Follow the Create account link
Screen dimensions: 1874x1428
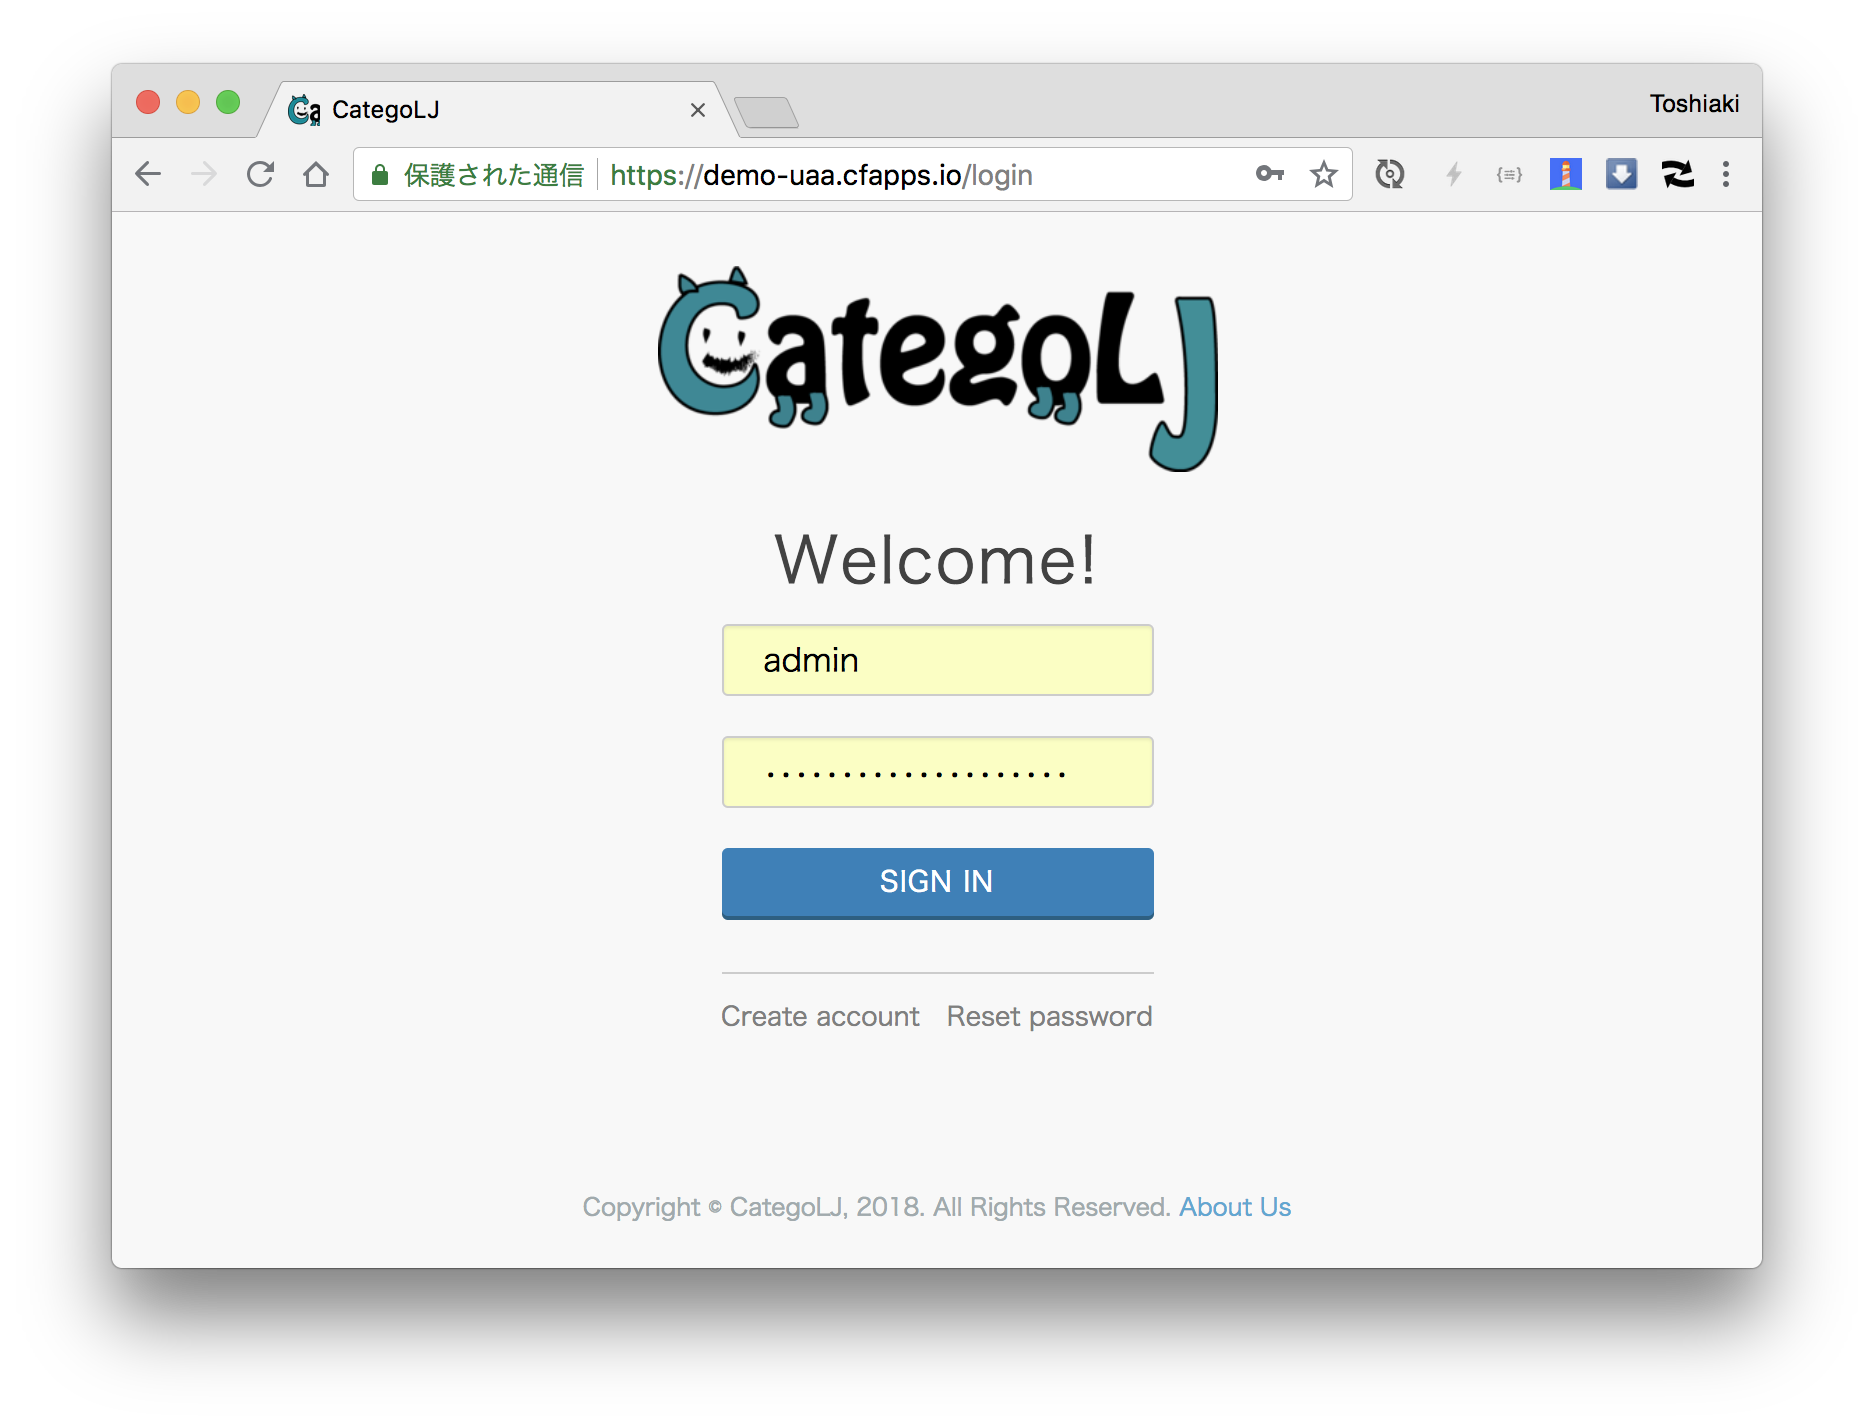pos(820,1016)
